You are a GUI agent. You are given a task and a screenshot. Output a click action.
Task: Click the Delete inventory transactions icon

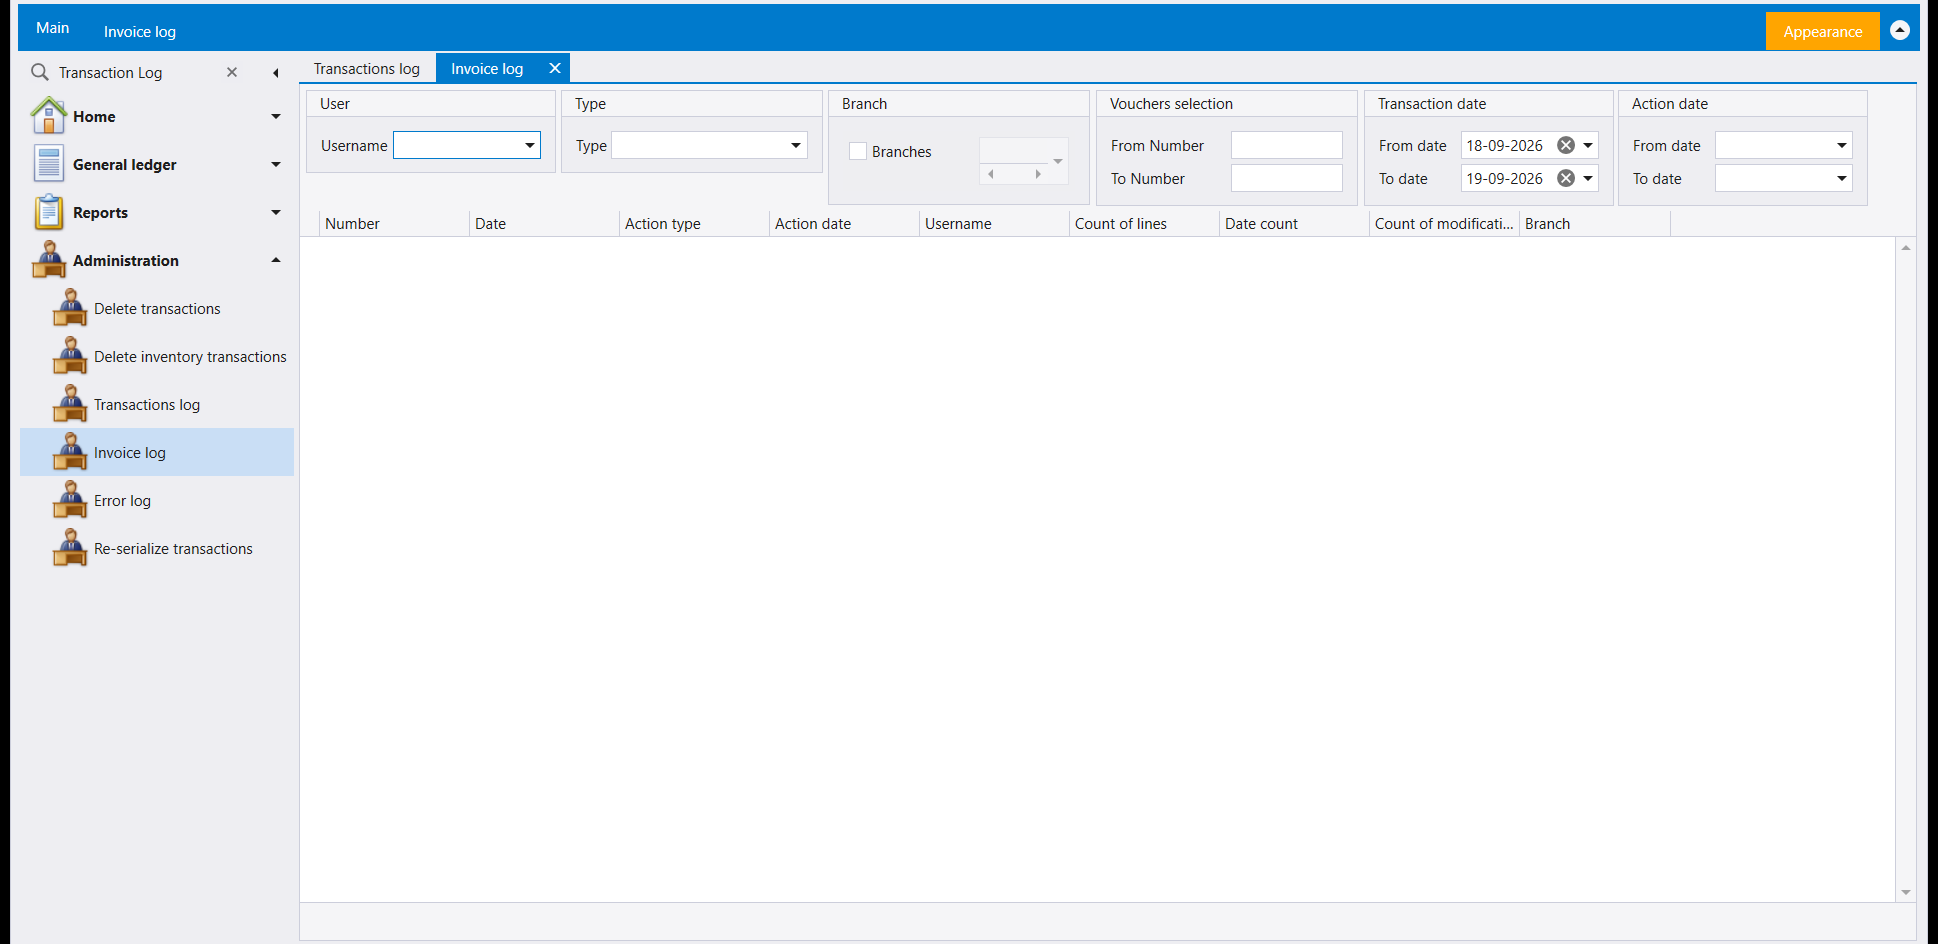(x=70, y=356)
